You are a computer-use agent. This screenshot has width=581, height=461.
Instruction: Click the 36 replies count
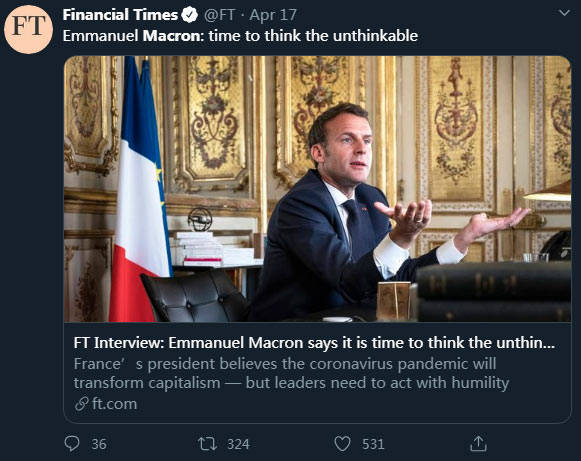click(x=99, y=444)
